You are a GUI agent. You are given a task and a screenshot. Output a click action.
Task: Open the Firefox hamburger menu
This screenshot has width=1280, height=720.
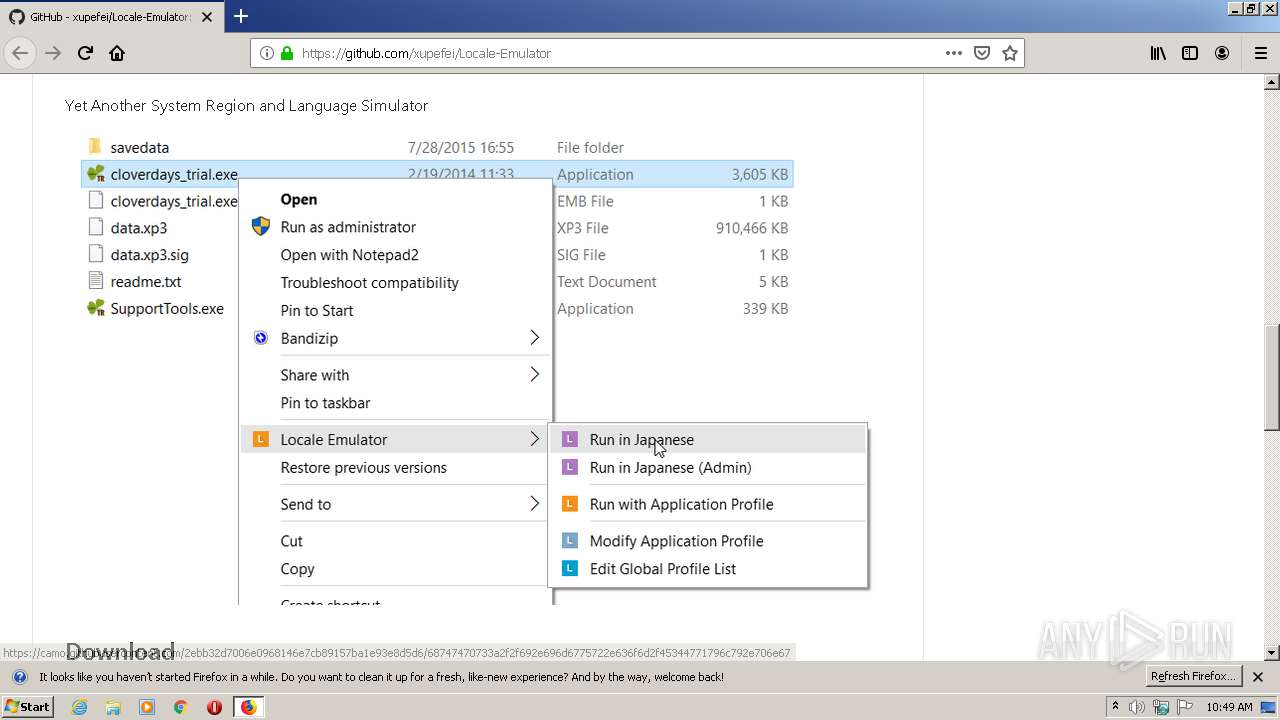[1259, 53]
